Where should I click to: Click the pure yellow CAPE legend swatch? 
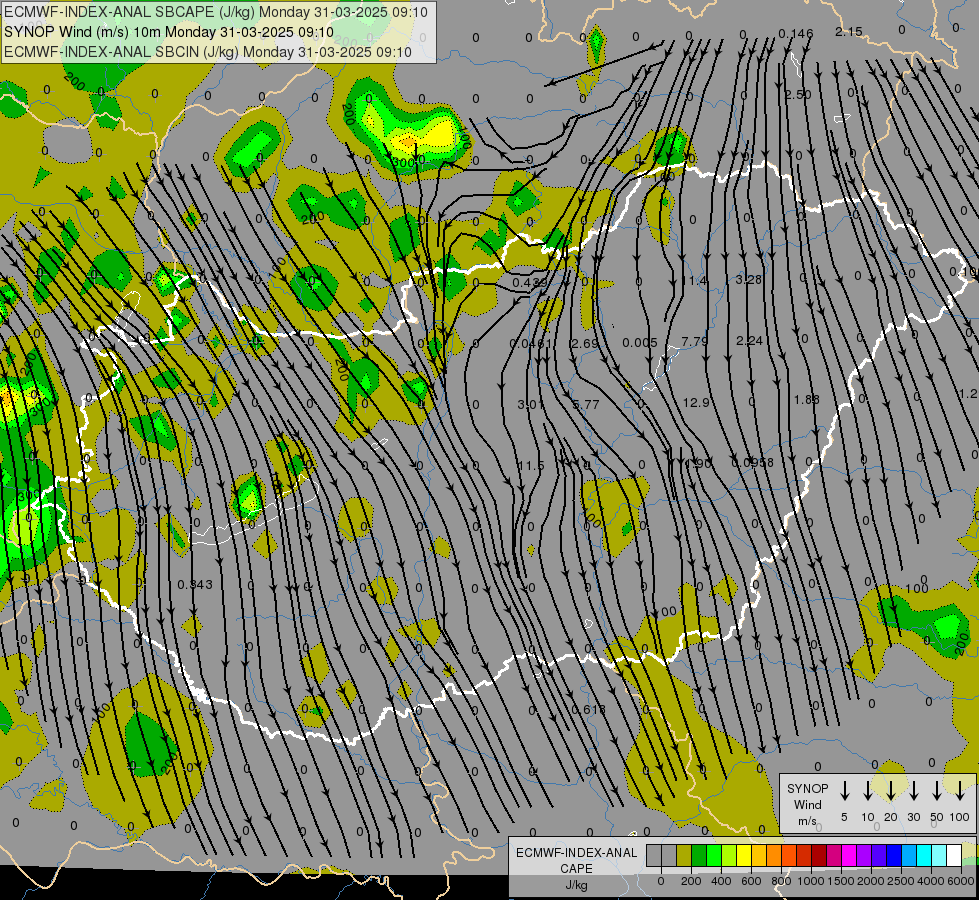pyautogui.click(x=744, y=855)
